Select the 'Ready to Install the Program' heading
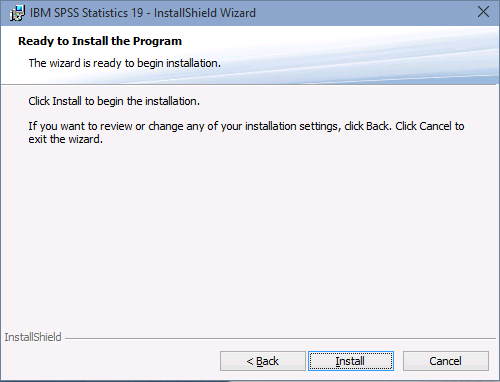This screenshot has height=382, width=500. (100, 41)
